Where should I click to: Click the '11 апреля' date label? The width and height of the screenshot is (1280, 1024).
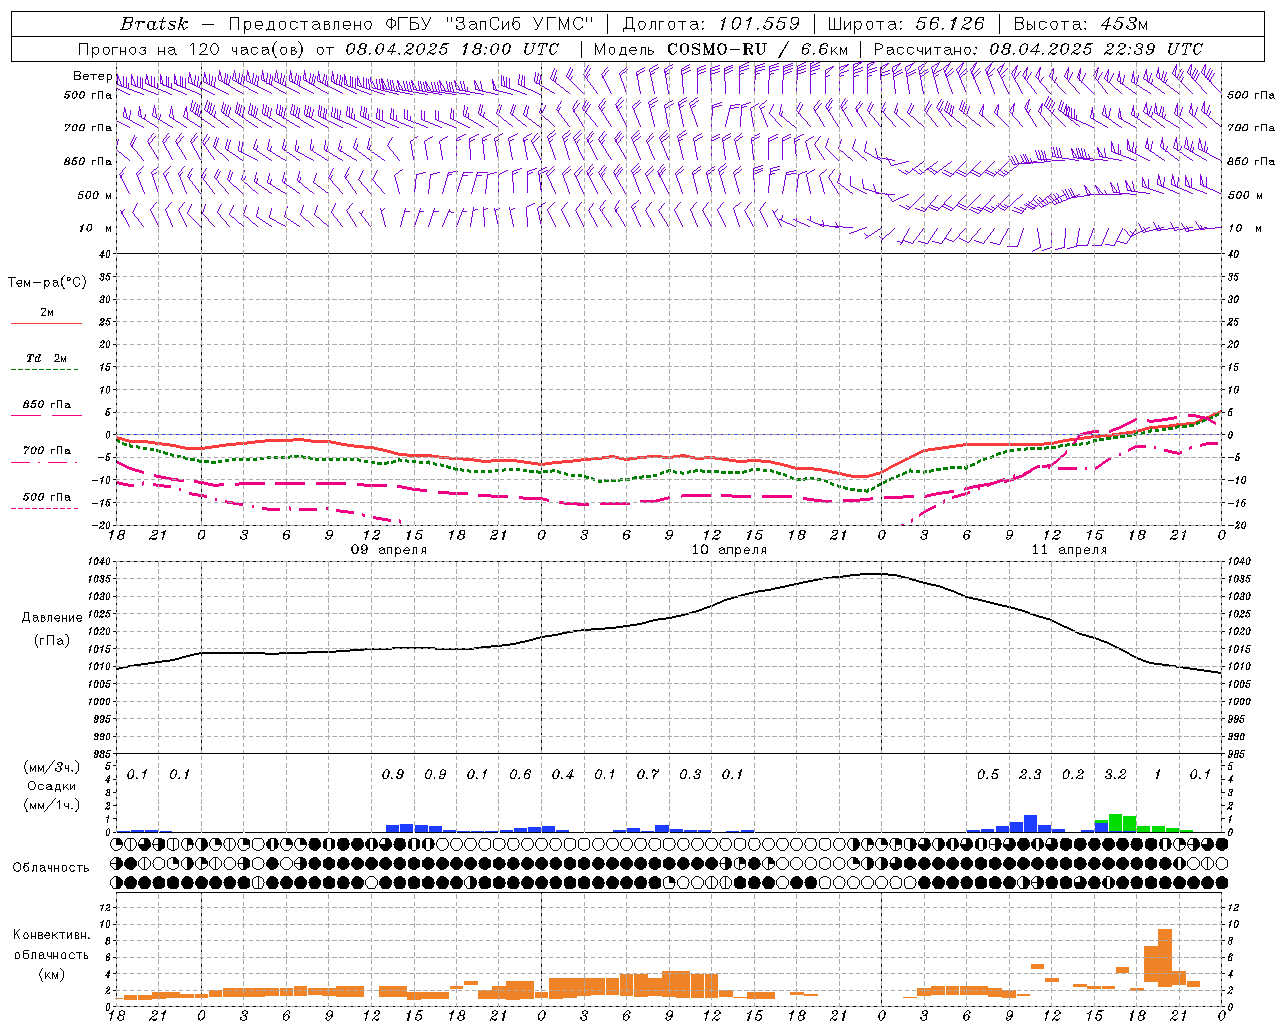pyautogui.click(x=1069, y=550)
